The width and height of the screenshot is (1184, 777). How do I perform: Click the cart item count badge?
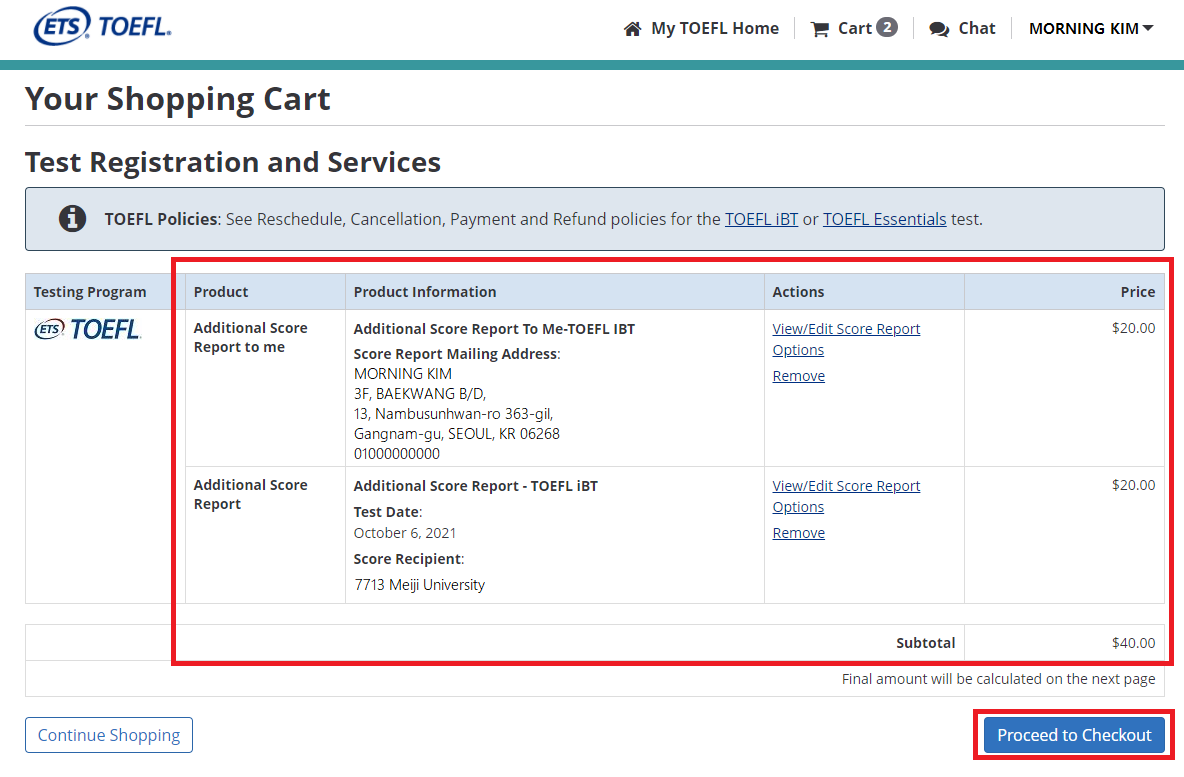[x=886, y=28]
